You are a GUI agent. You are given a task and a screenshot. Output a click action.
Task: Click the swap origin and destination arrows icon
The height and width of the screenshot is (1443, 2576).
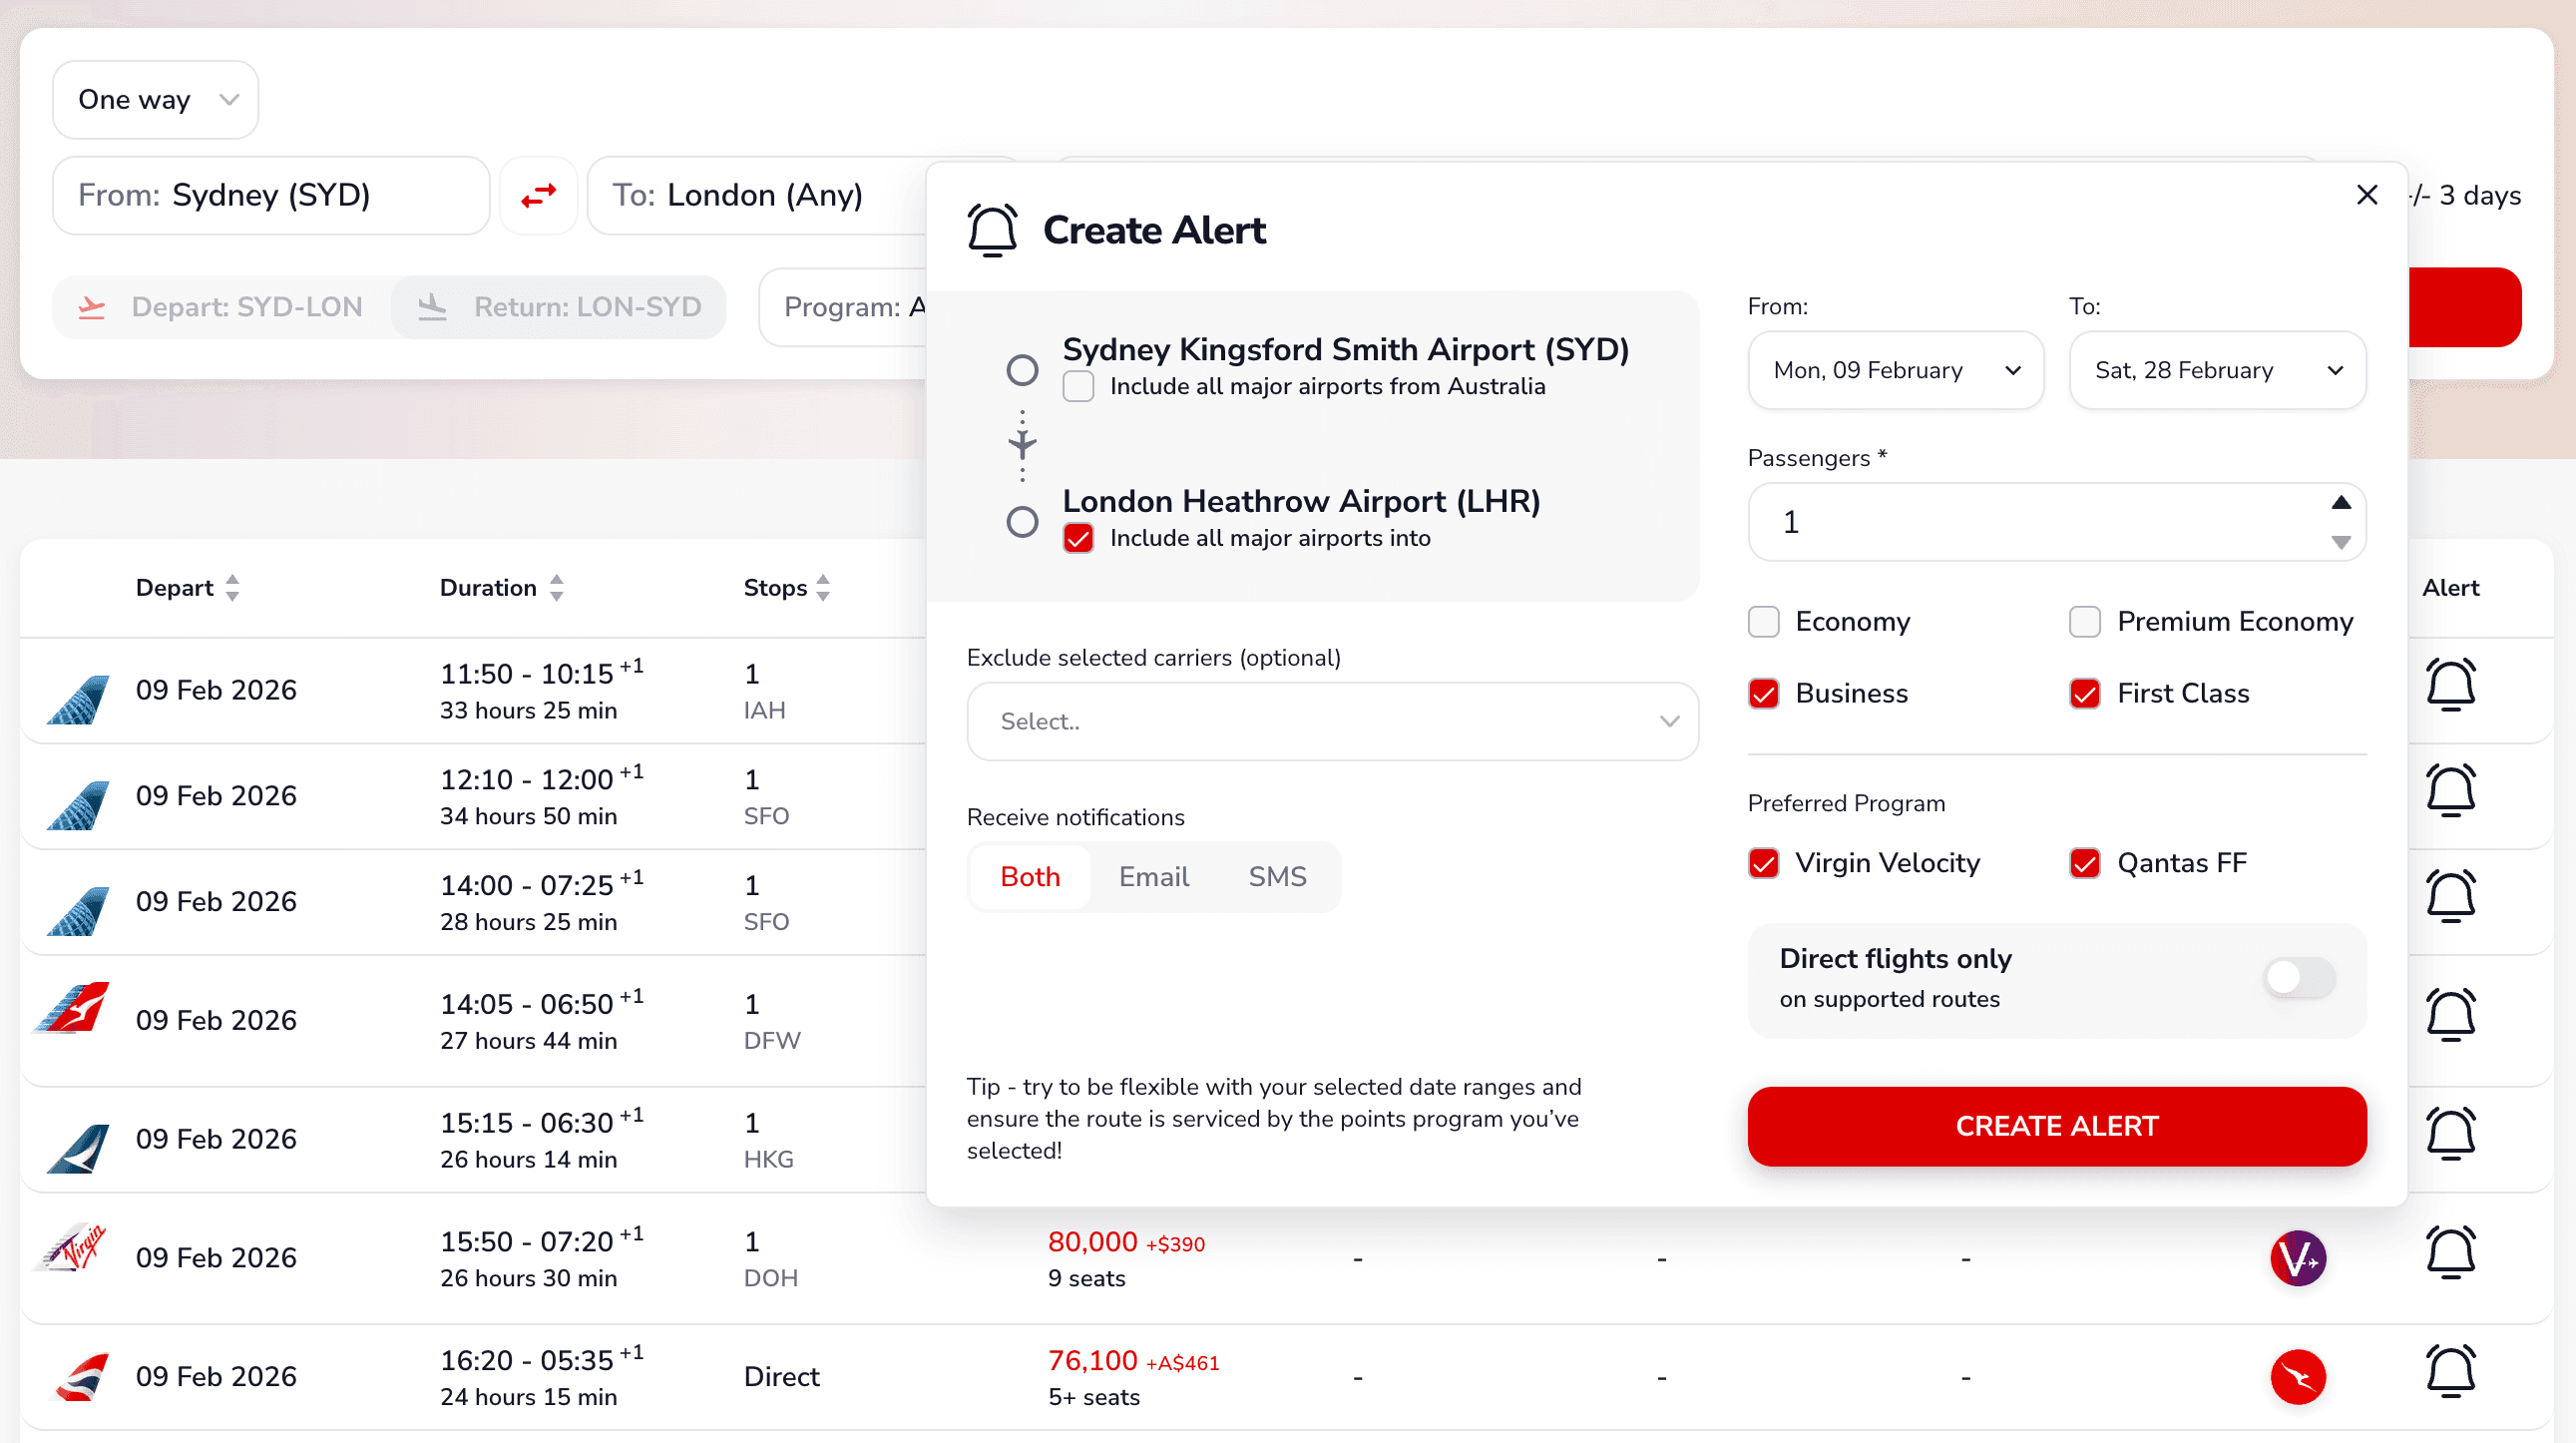[538, 195]
